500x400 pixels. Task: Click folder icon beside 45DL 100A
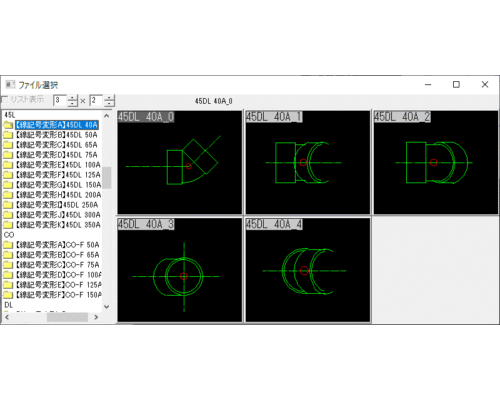click(x=8, y=165)
